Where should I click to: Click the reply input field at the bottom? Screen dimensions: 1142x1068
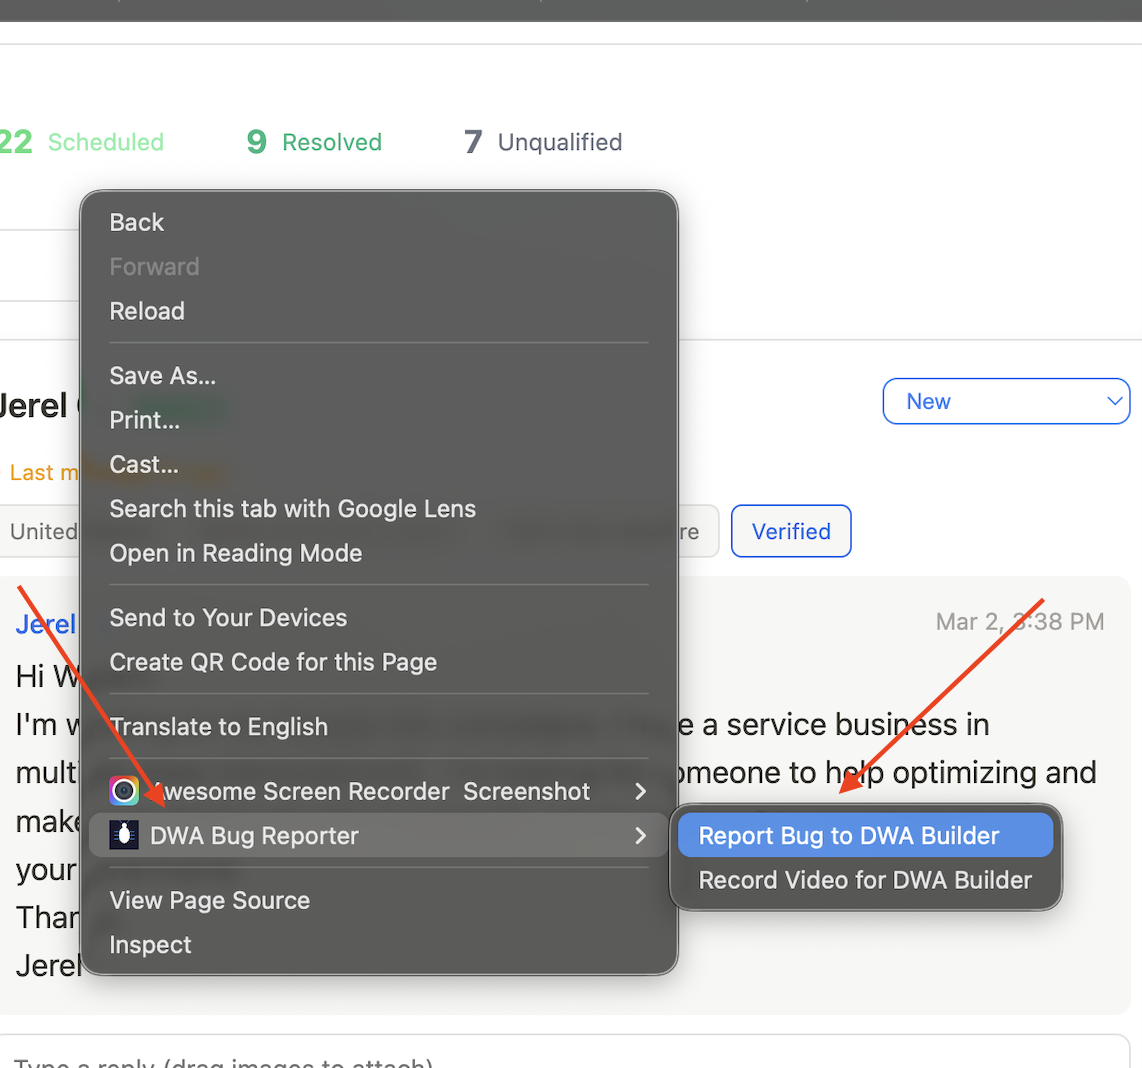pyautogui.click(x=400, y=1060)
